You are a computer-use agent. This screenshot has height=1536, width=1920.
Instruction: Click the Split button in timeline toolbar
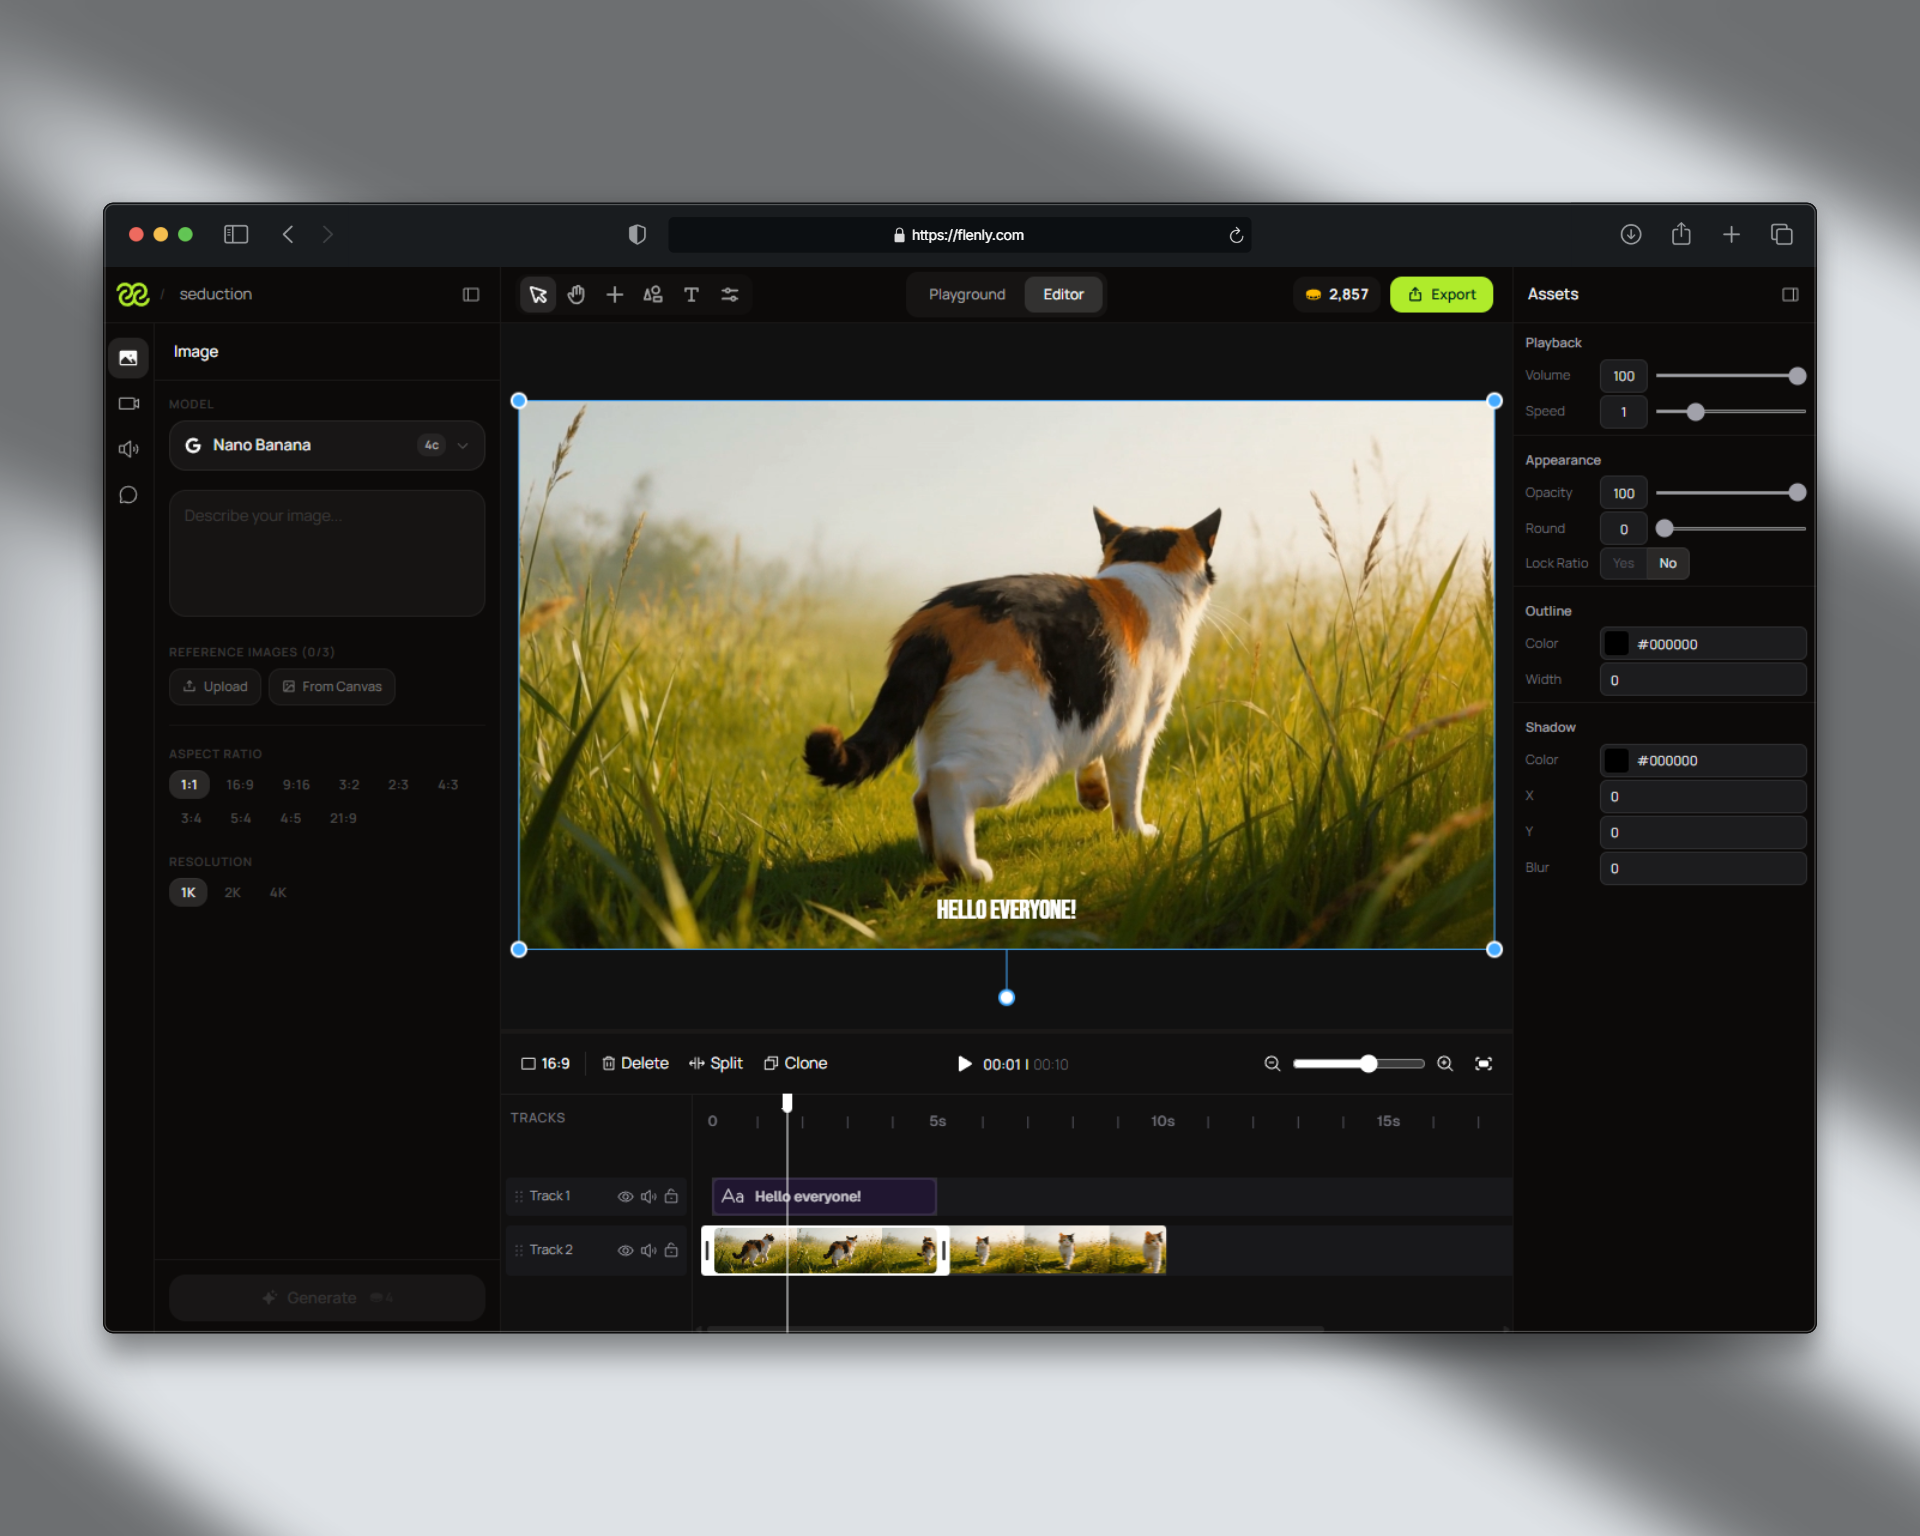coord(716,1063)
